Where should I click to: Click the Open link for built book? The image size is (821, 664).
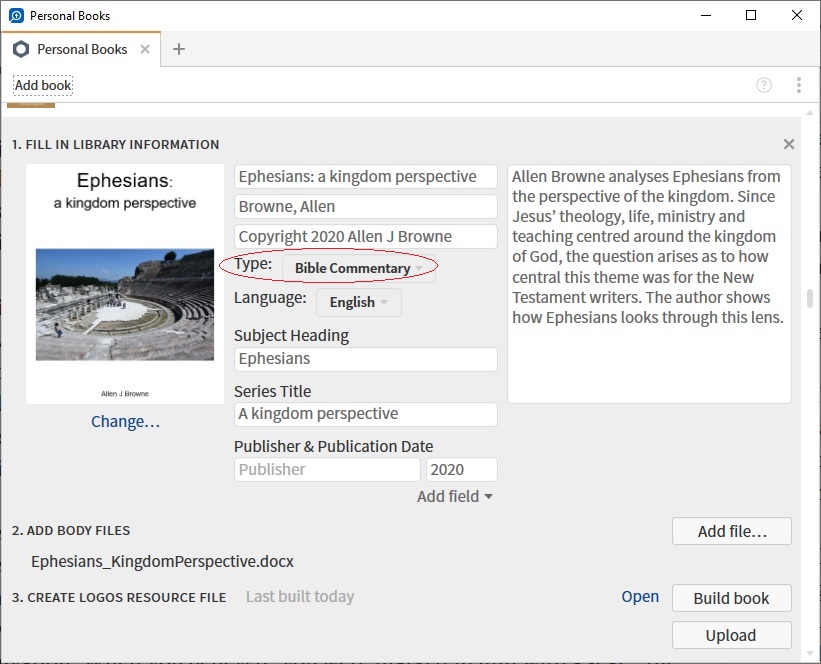pyautogui.click(x=640, y=597)
